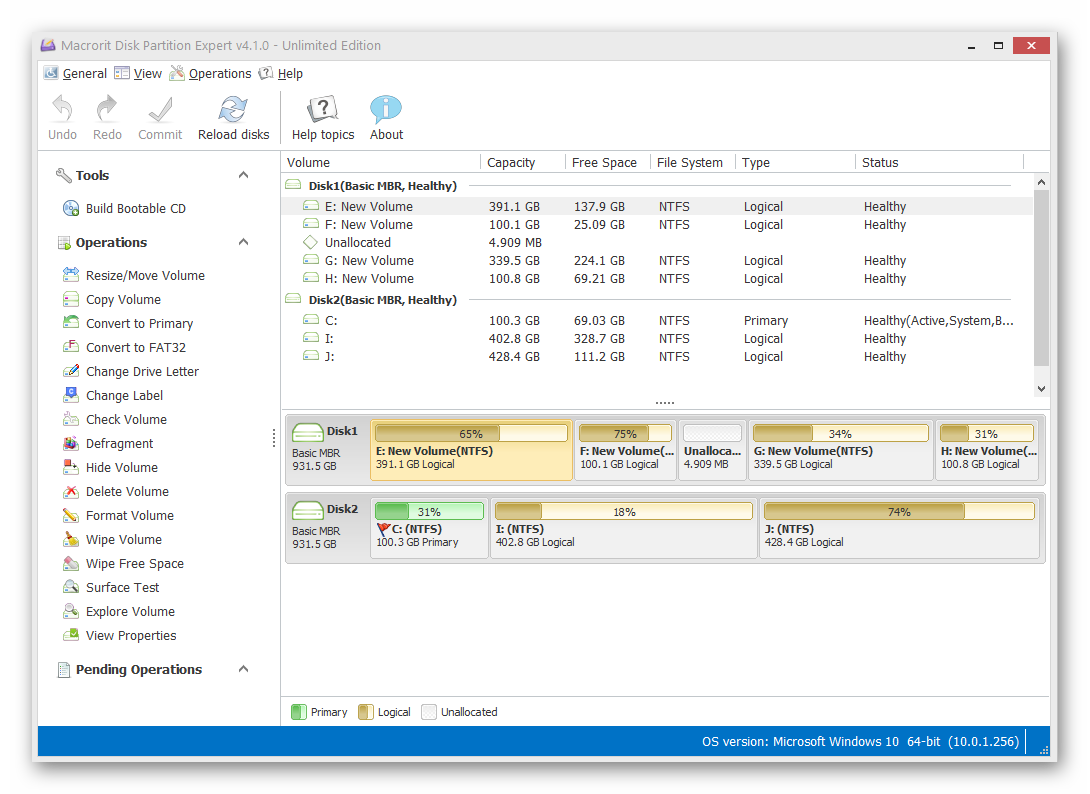1090x794 pixels.
Task: Click the vertical panel splitter handle dots
Action: point(274,438)
